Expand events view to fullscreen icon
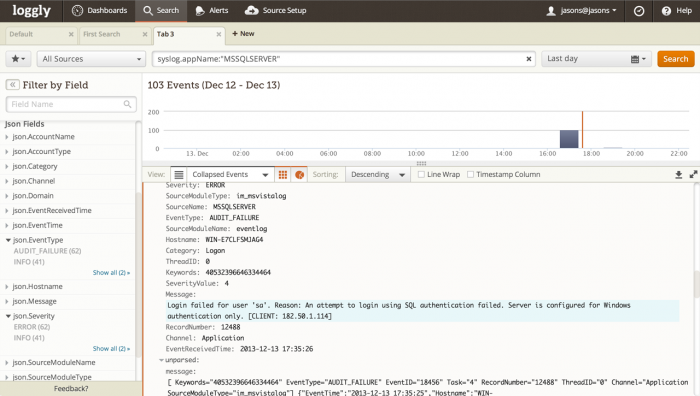Screen dimensions: 700x396 (693, 175)
